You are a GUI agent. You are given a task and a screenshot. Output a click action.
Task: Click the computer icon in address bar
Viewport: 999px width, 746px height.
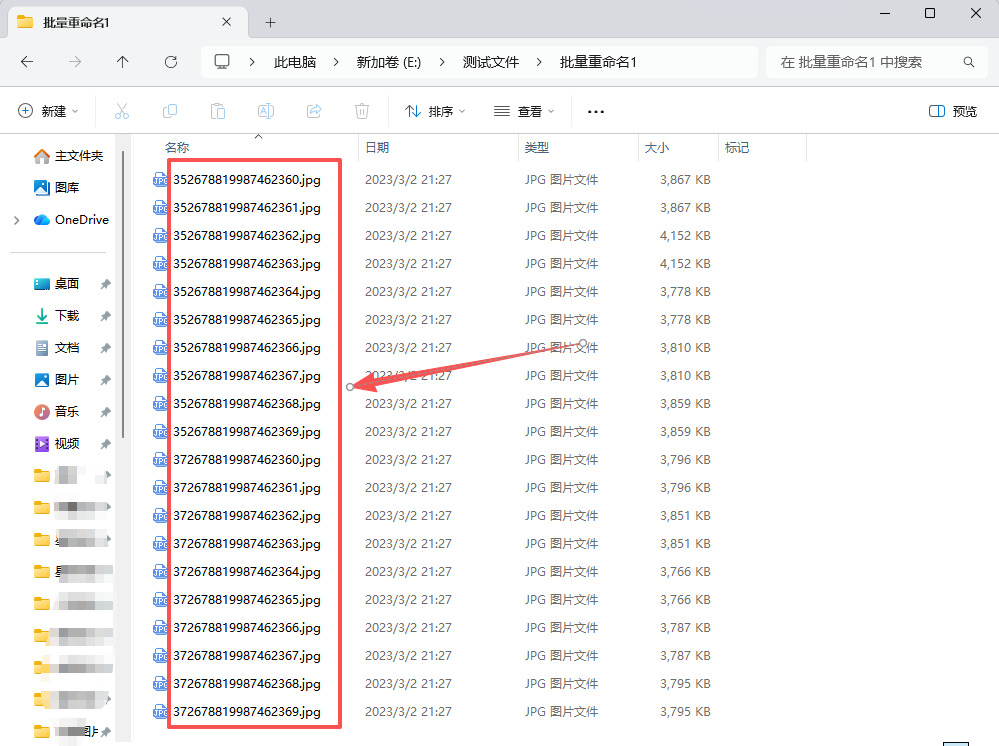[x=222, y=62]
